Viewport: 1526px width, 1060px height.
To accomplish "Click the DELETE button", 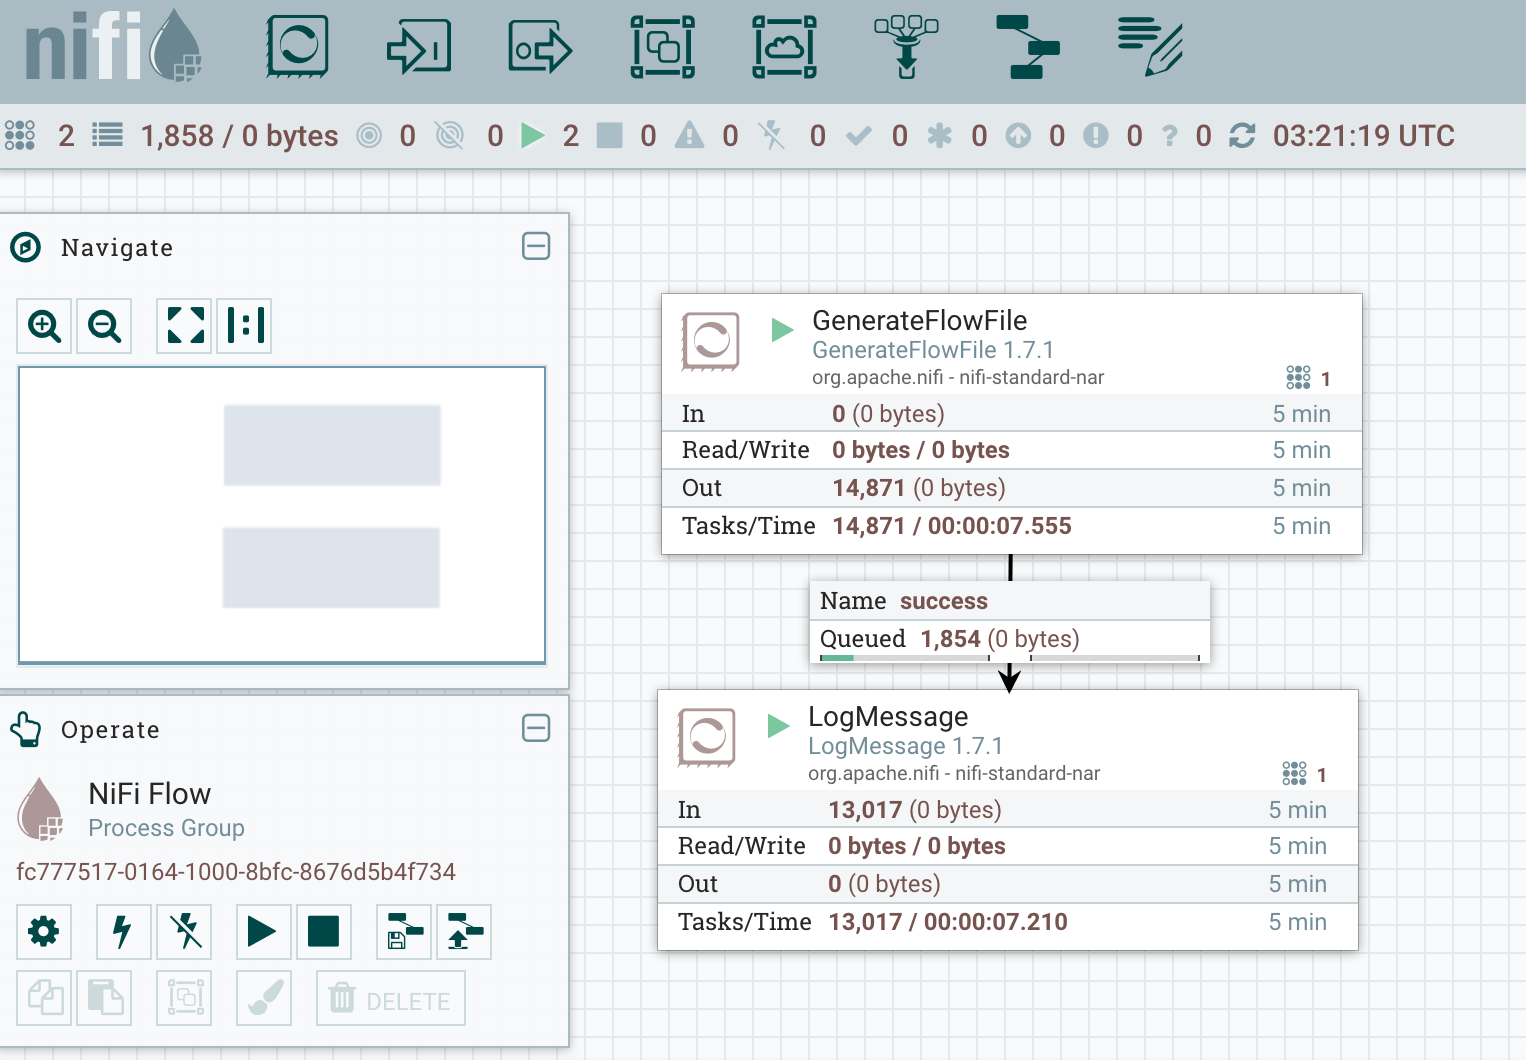I will (391, 998).
